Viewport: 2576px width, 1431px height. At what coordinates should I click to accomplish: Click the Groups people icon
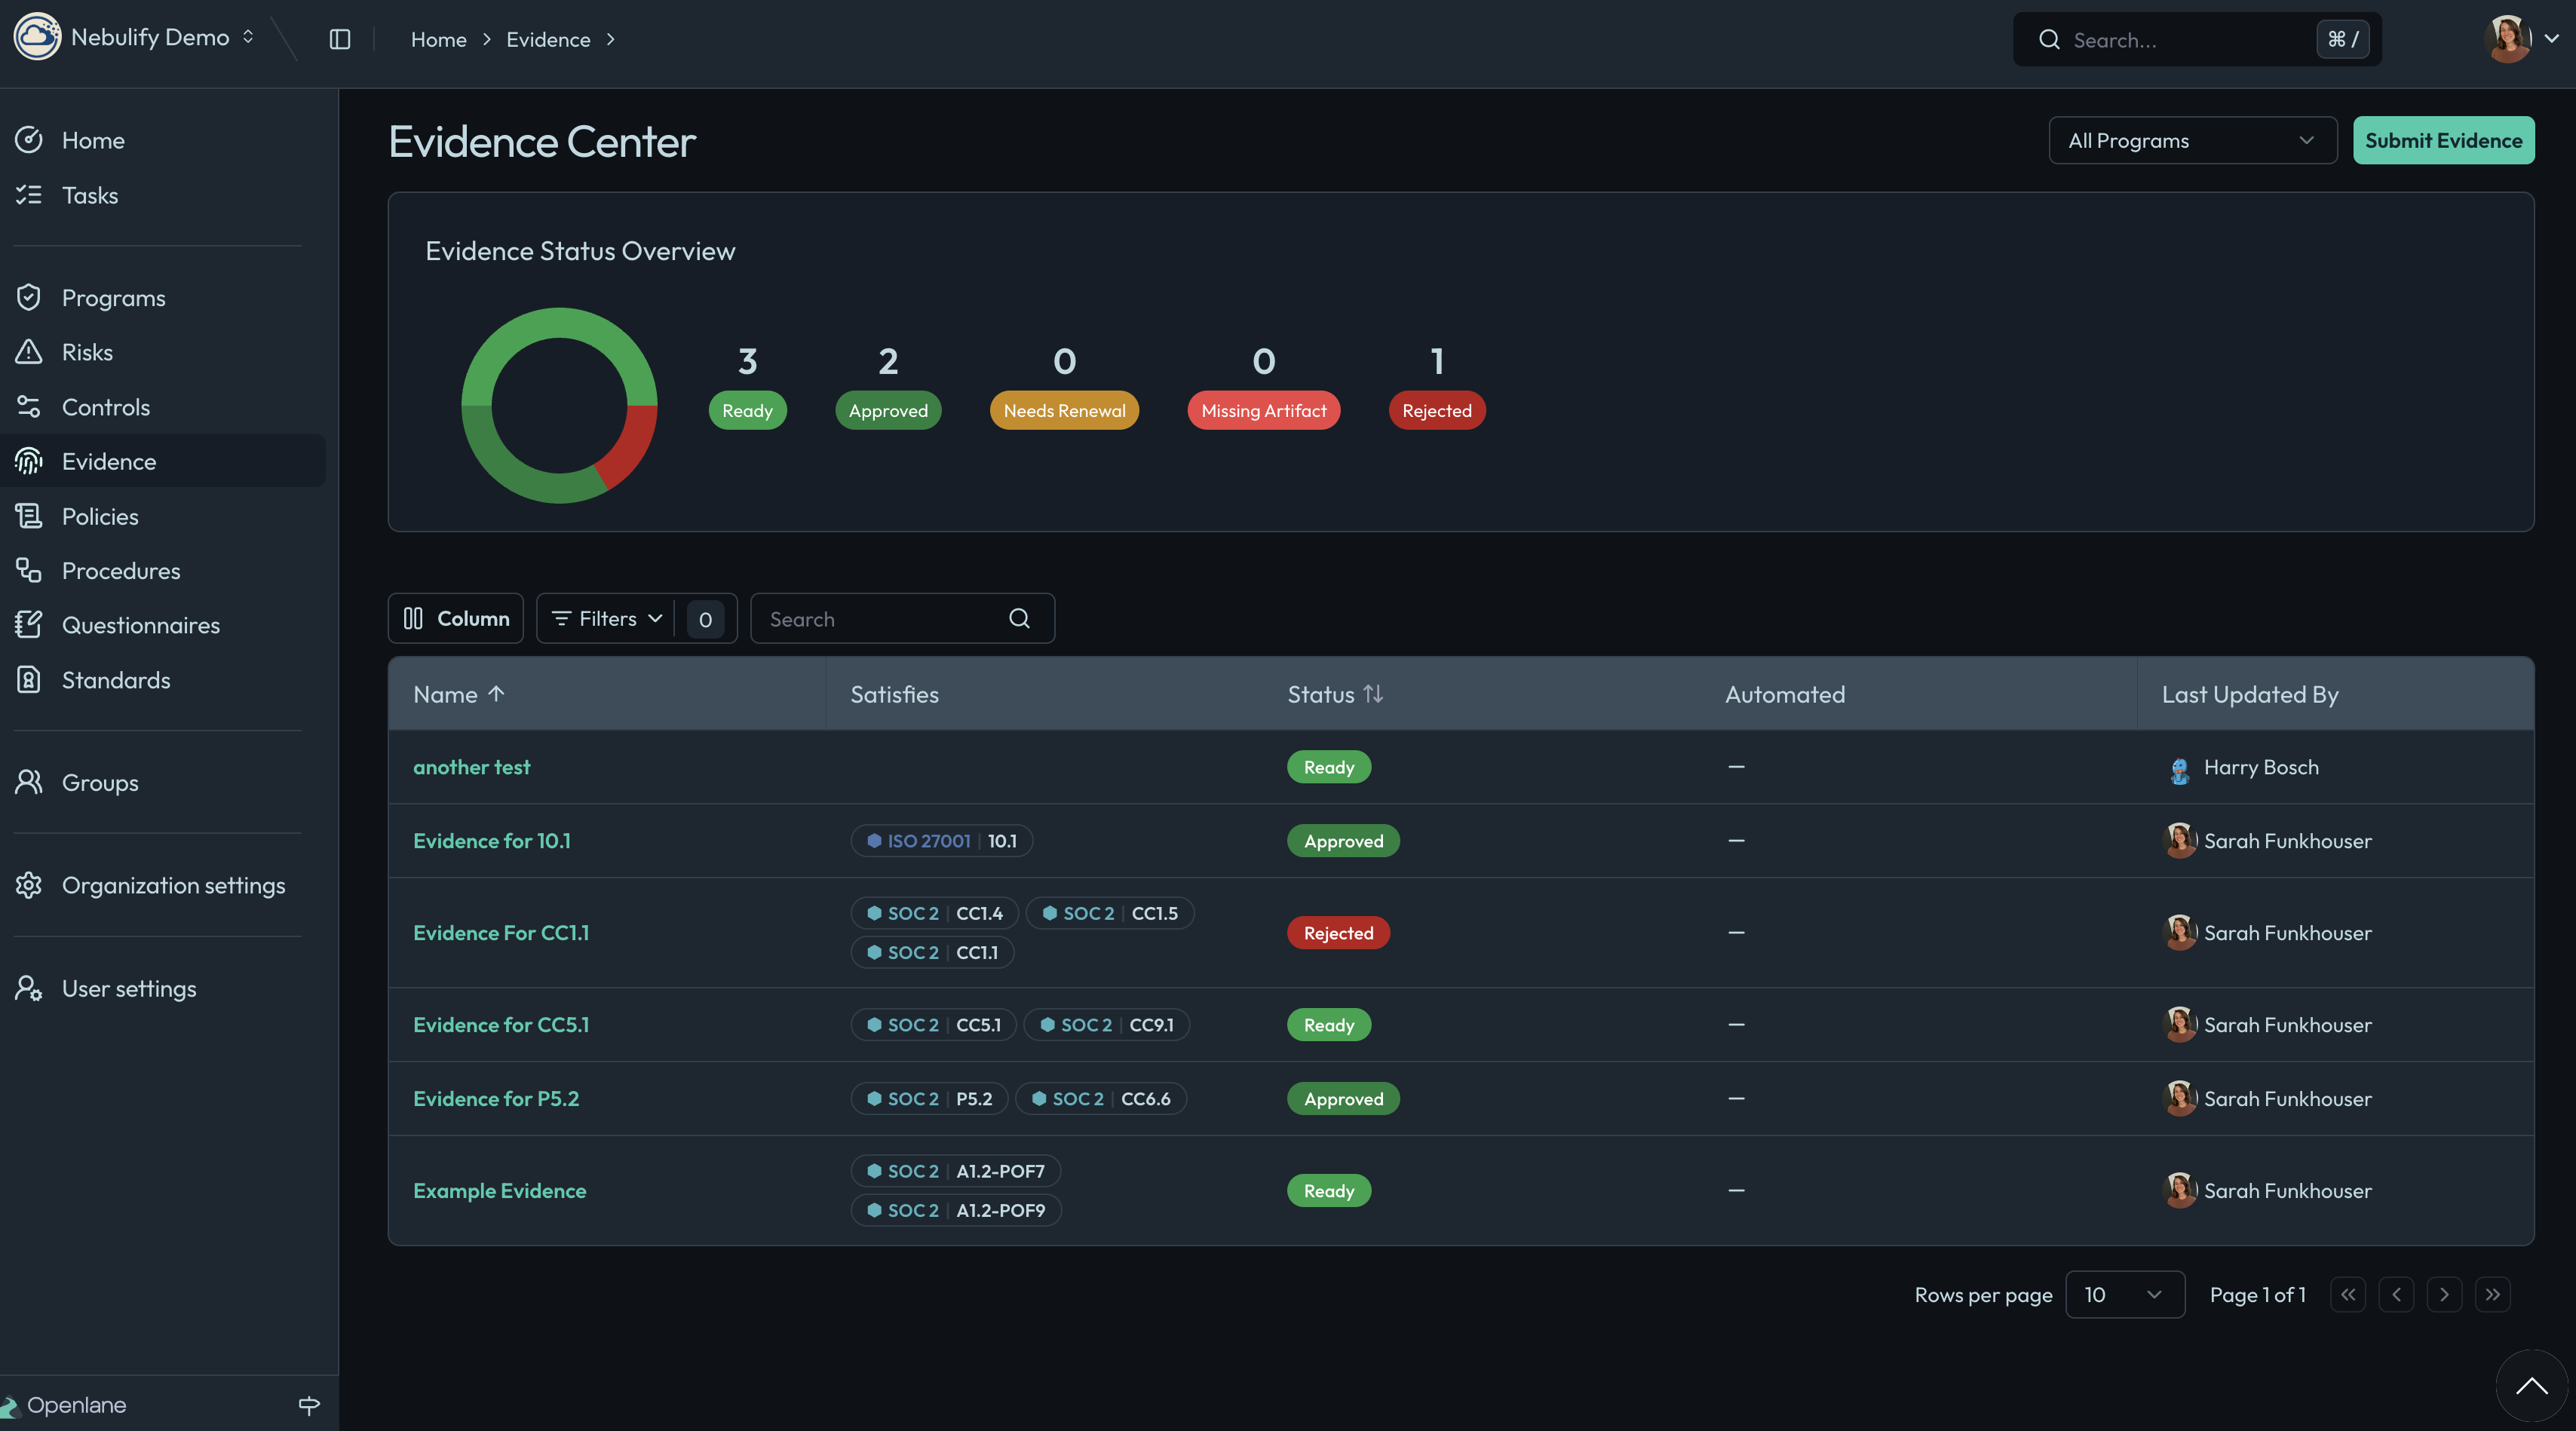[x=29, y=782]
